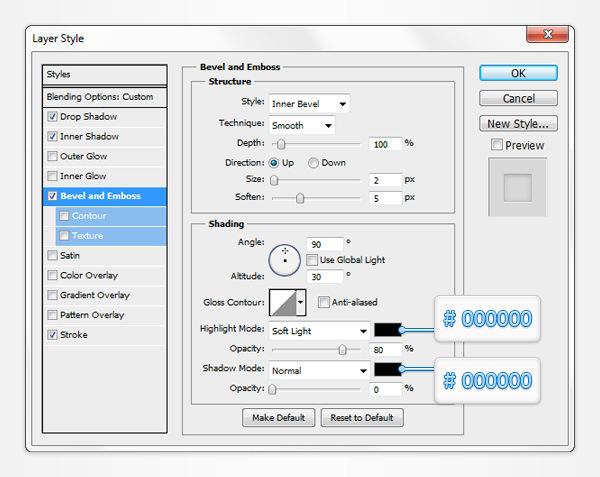Viewport: 600px width, 477px height.
Task: Click the style preview thumbnail
Action: [x=518, y=187]
